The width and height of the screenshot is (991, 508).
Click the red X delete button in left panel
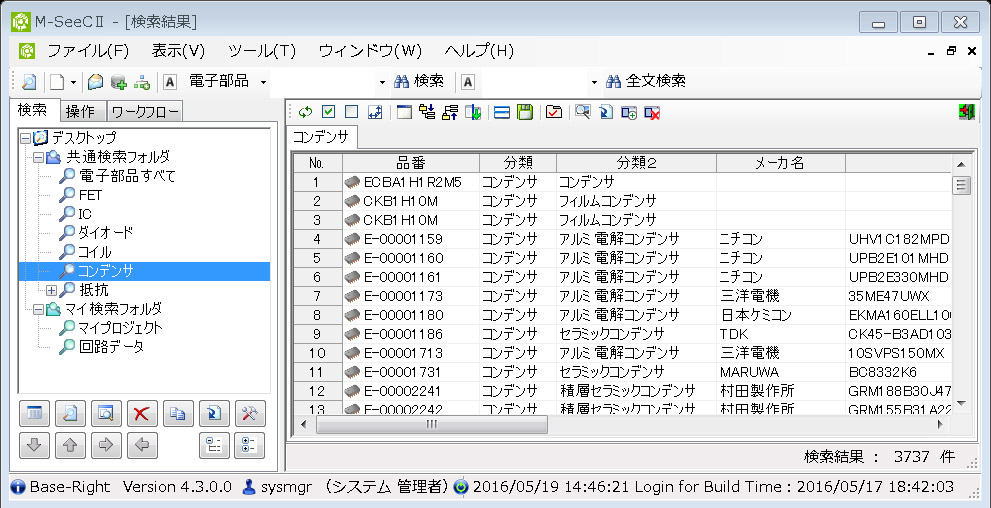[142, 413]
